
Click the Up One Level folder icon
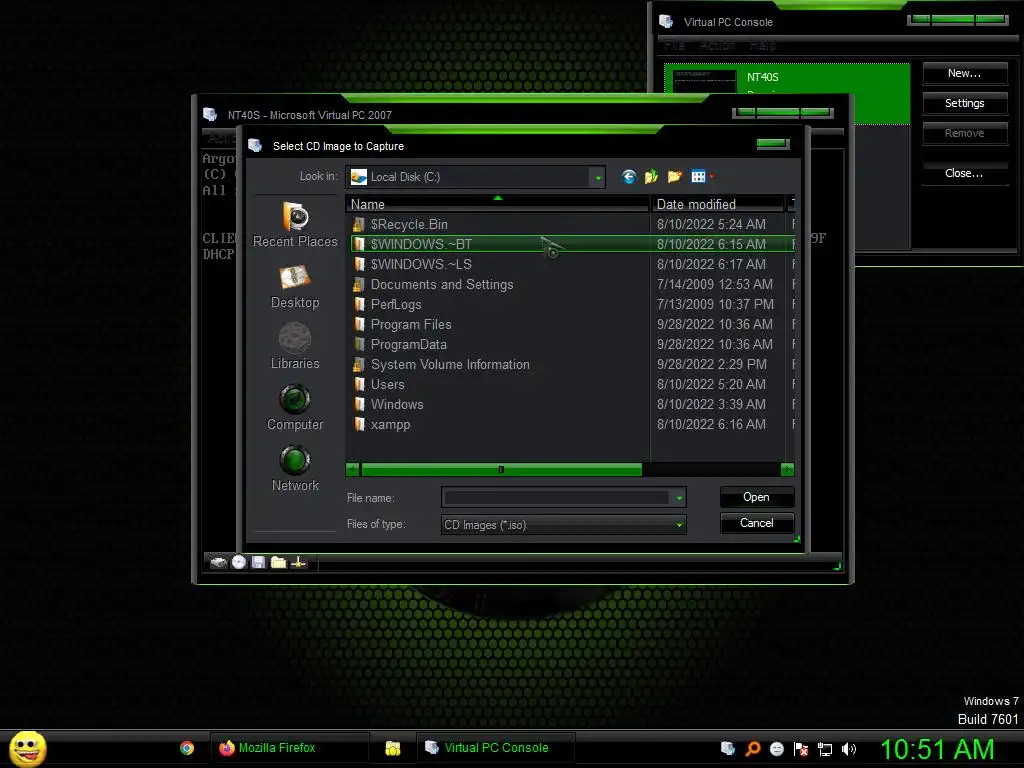coord(651,176)
